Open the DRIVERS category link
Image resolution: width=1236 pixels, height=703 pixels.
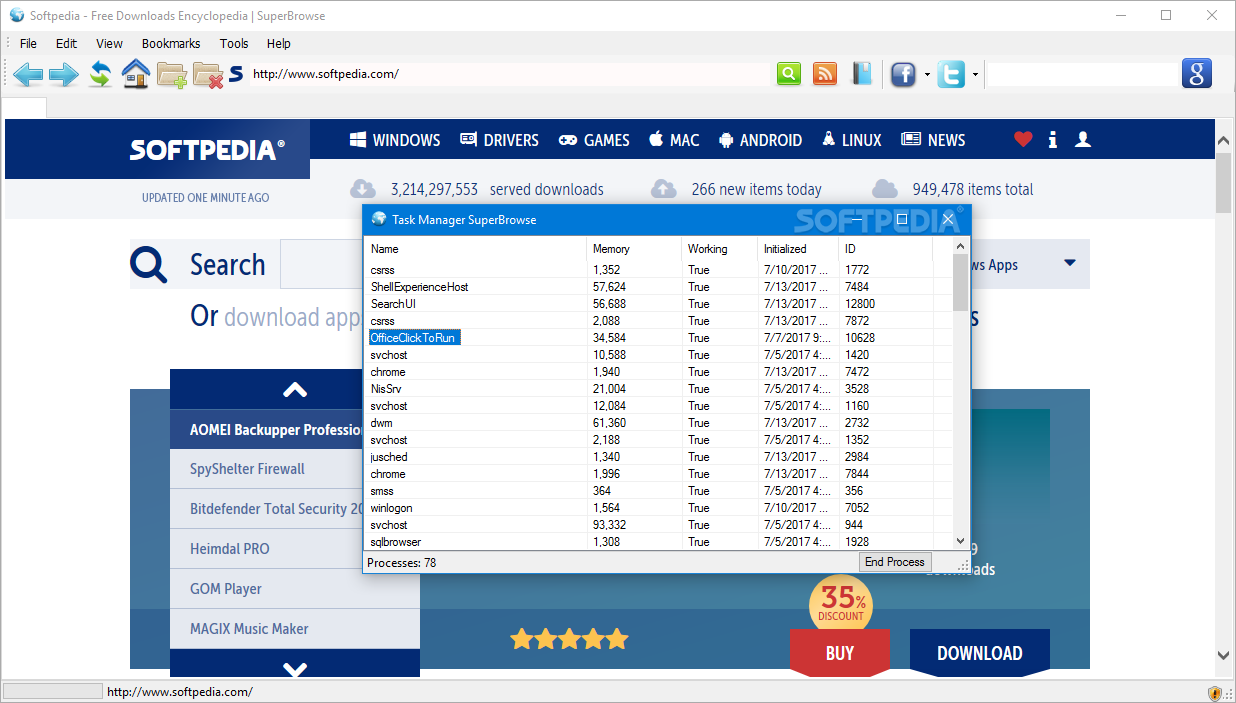(499, 140)
